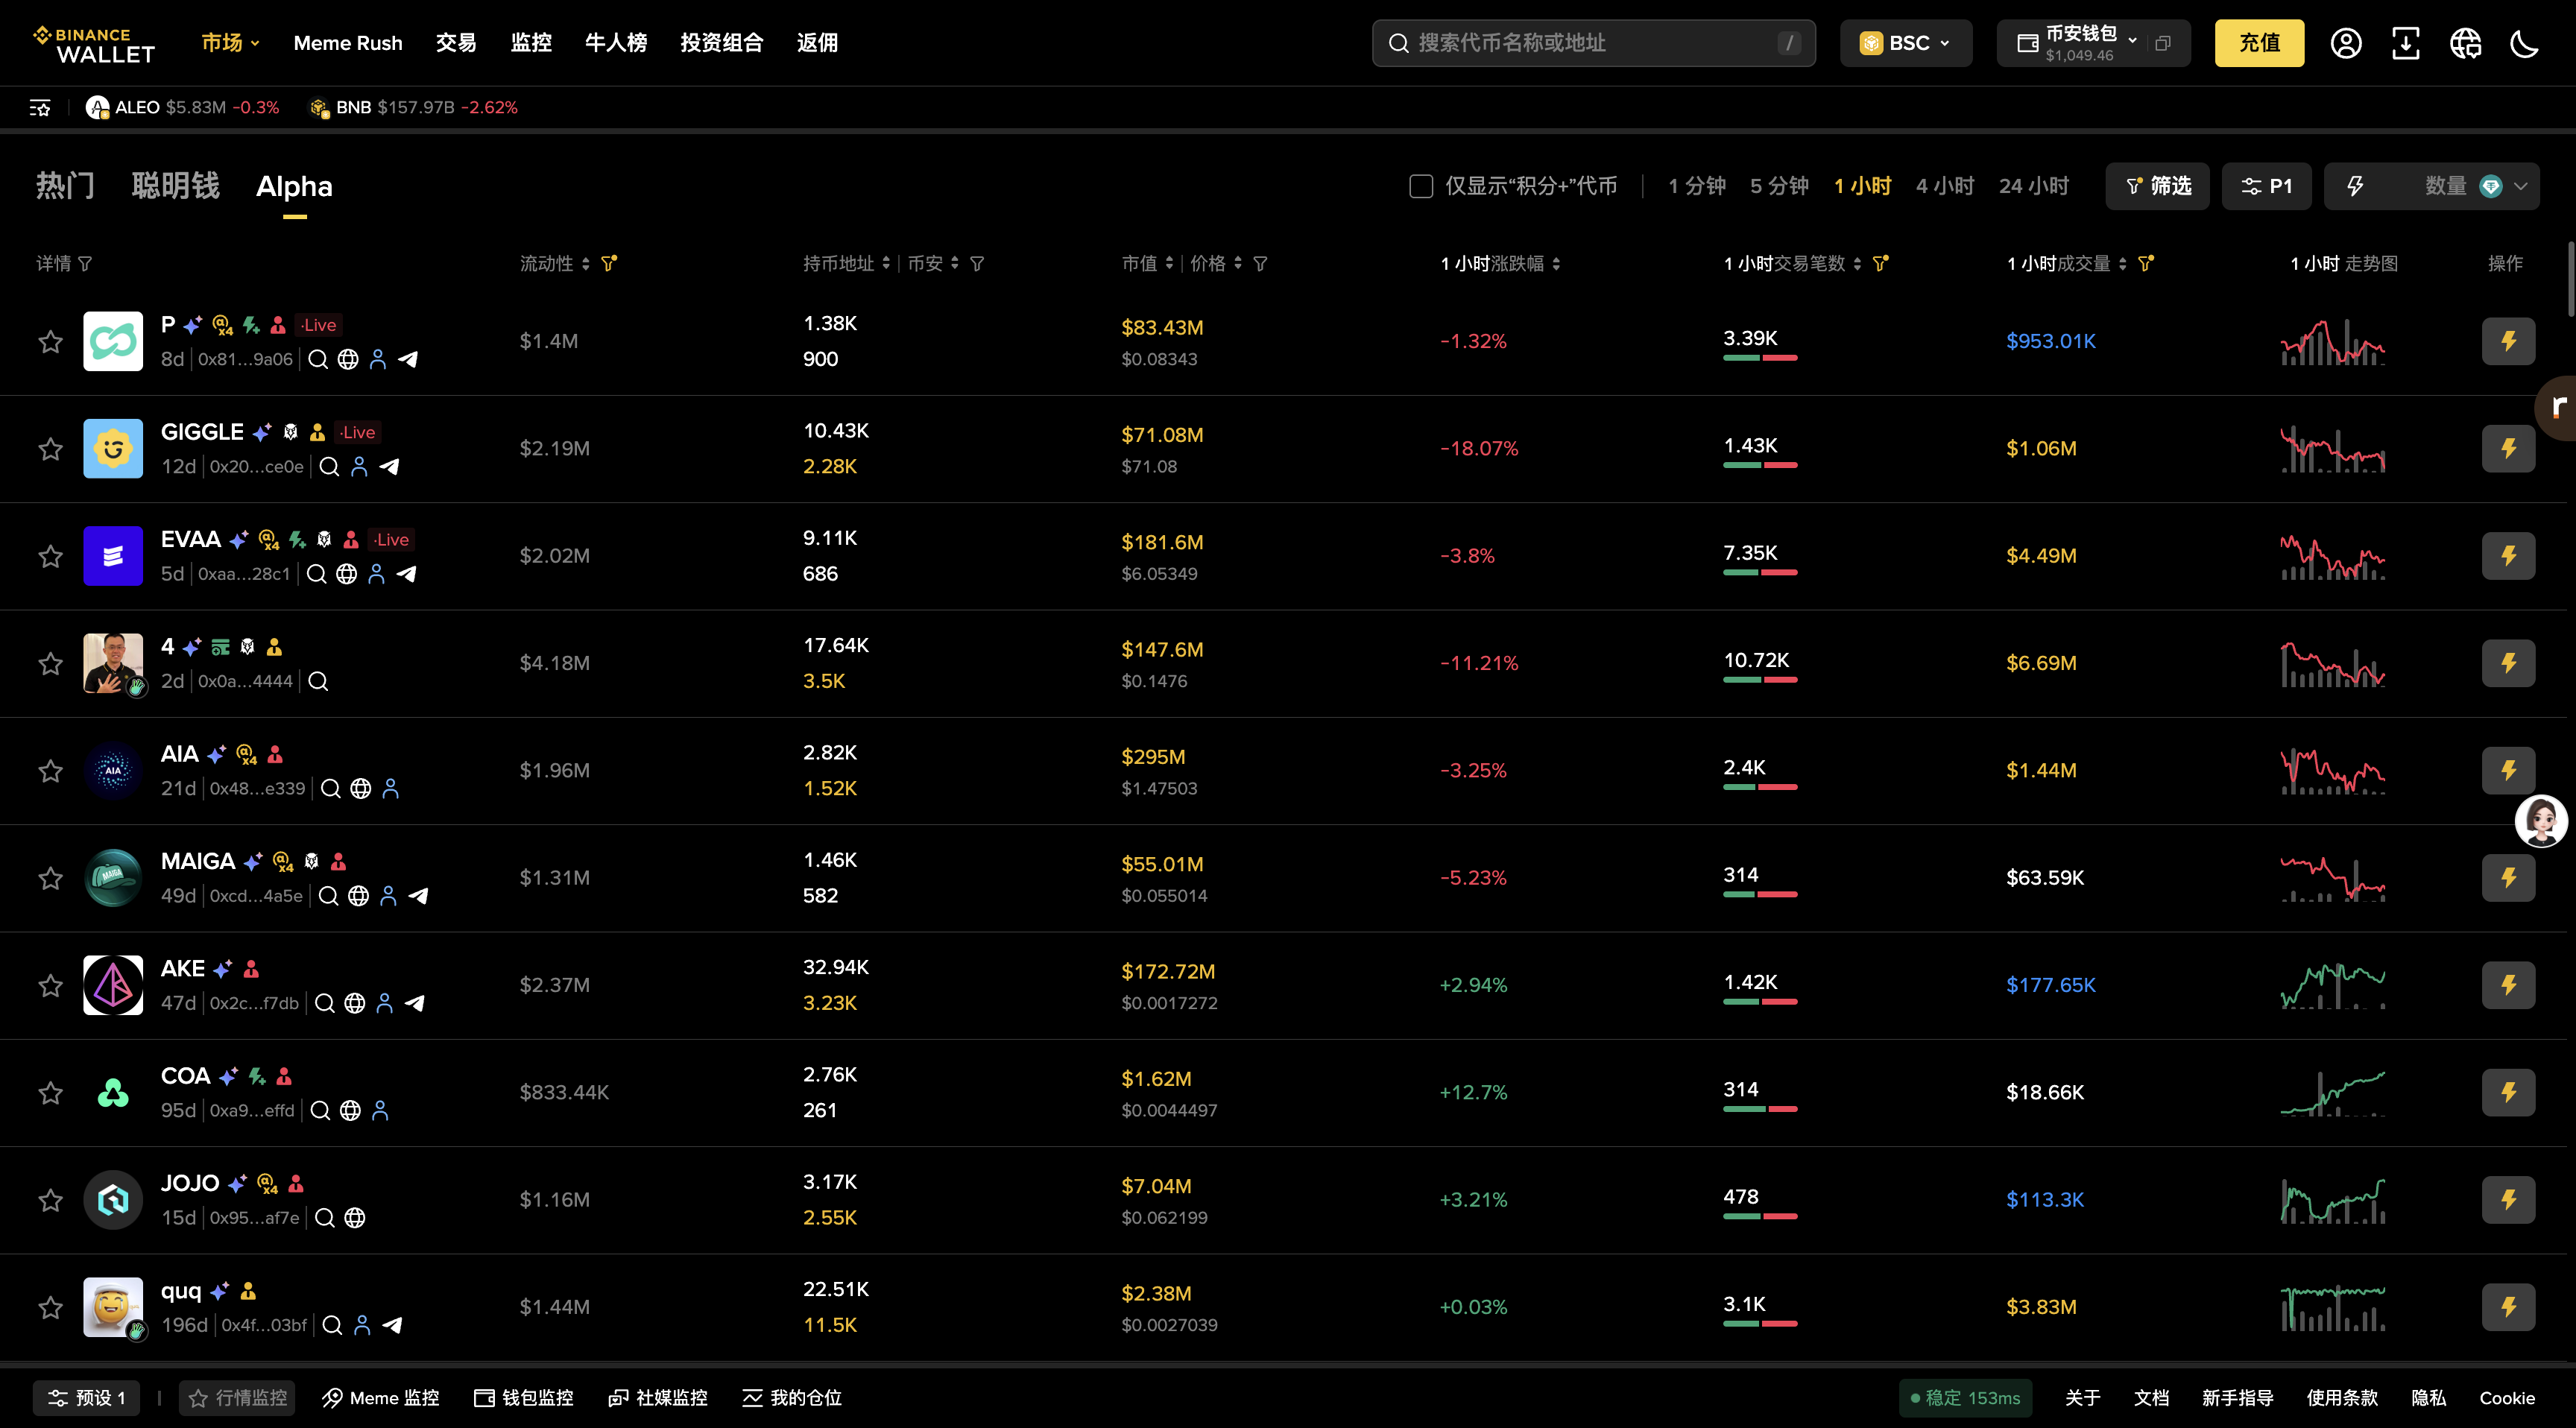Enable the show only 积分+ tokens checkbox
The width and height of the screenshot is (2576, 1428).
tap(1420, 186)
